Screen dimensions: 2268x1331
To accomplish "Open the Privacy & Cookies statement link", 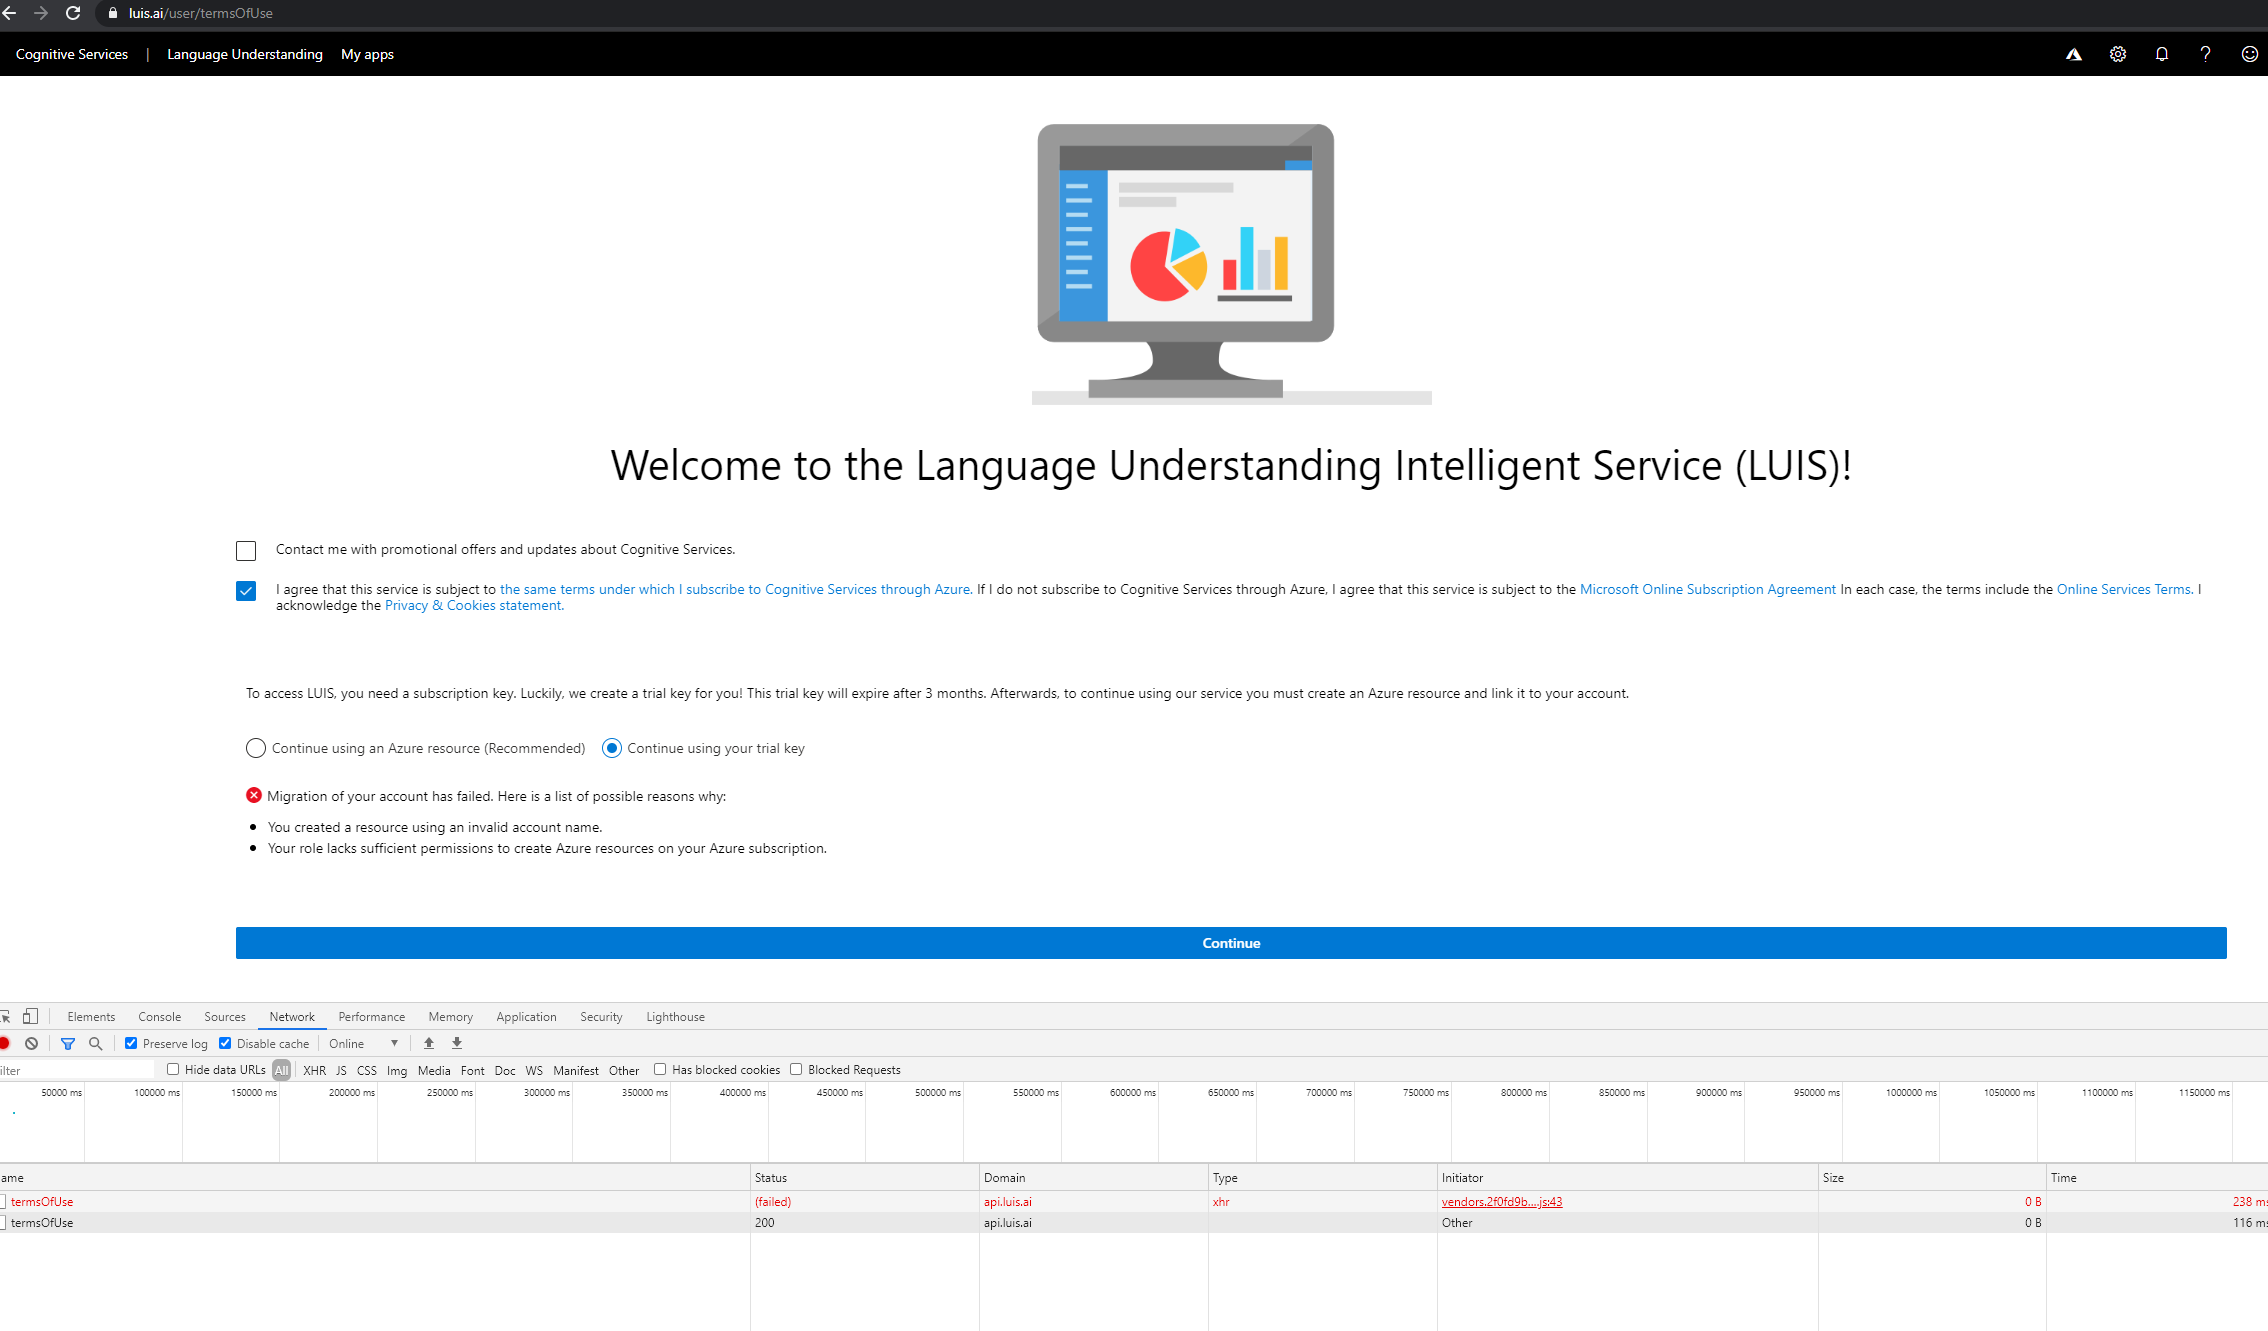I will pyautogui.click(x=470, y=607).
